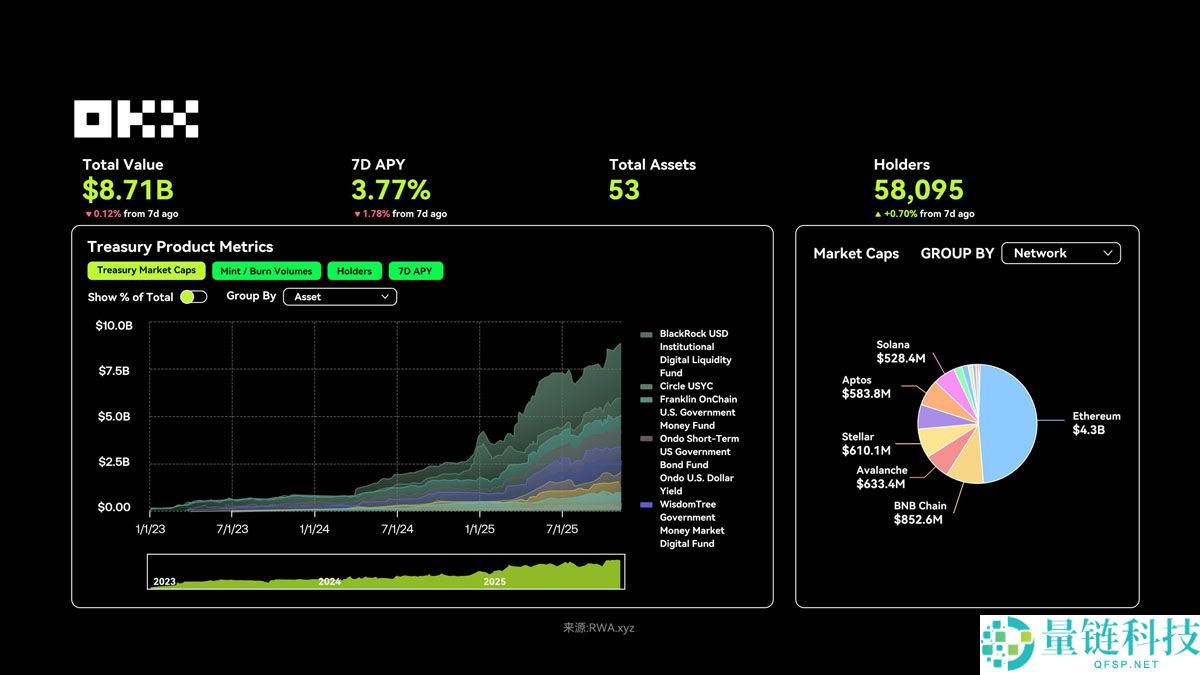Toggle the Show % of Total switch
This screenshot has width=1200, height=675.
coord(193,297)
